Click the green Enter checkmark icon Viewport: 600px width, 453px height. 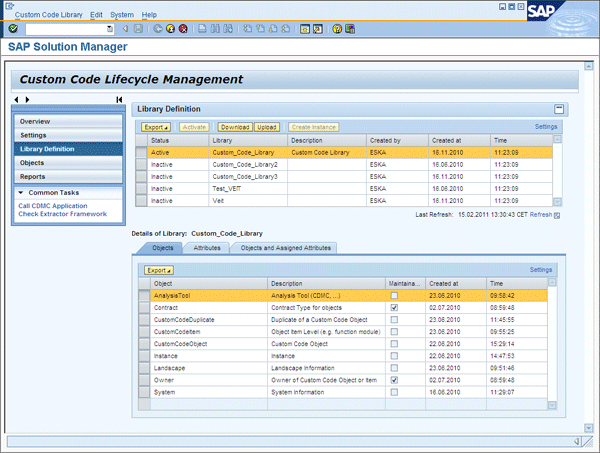(13, 29)
